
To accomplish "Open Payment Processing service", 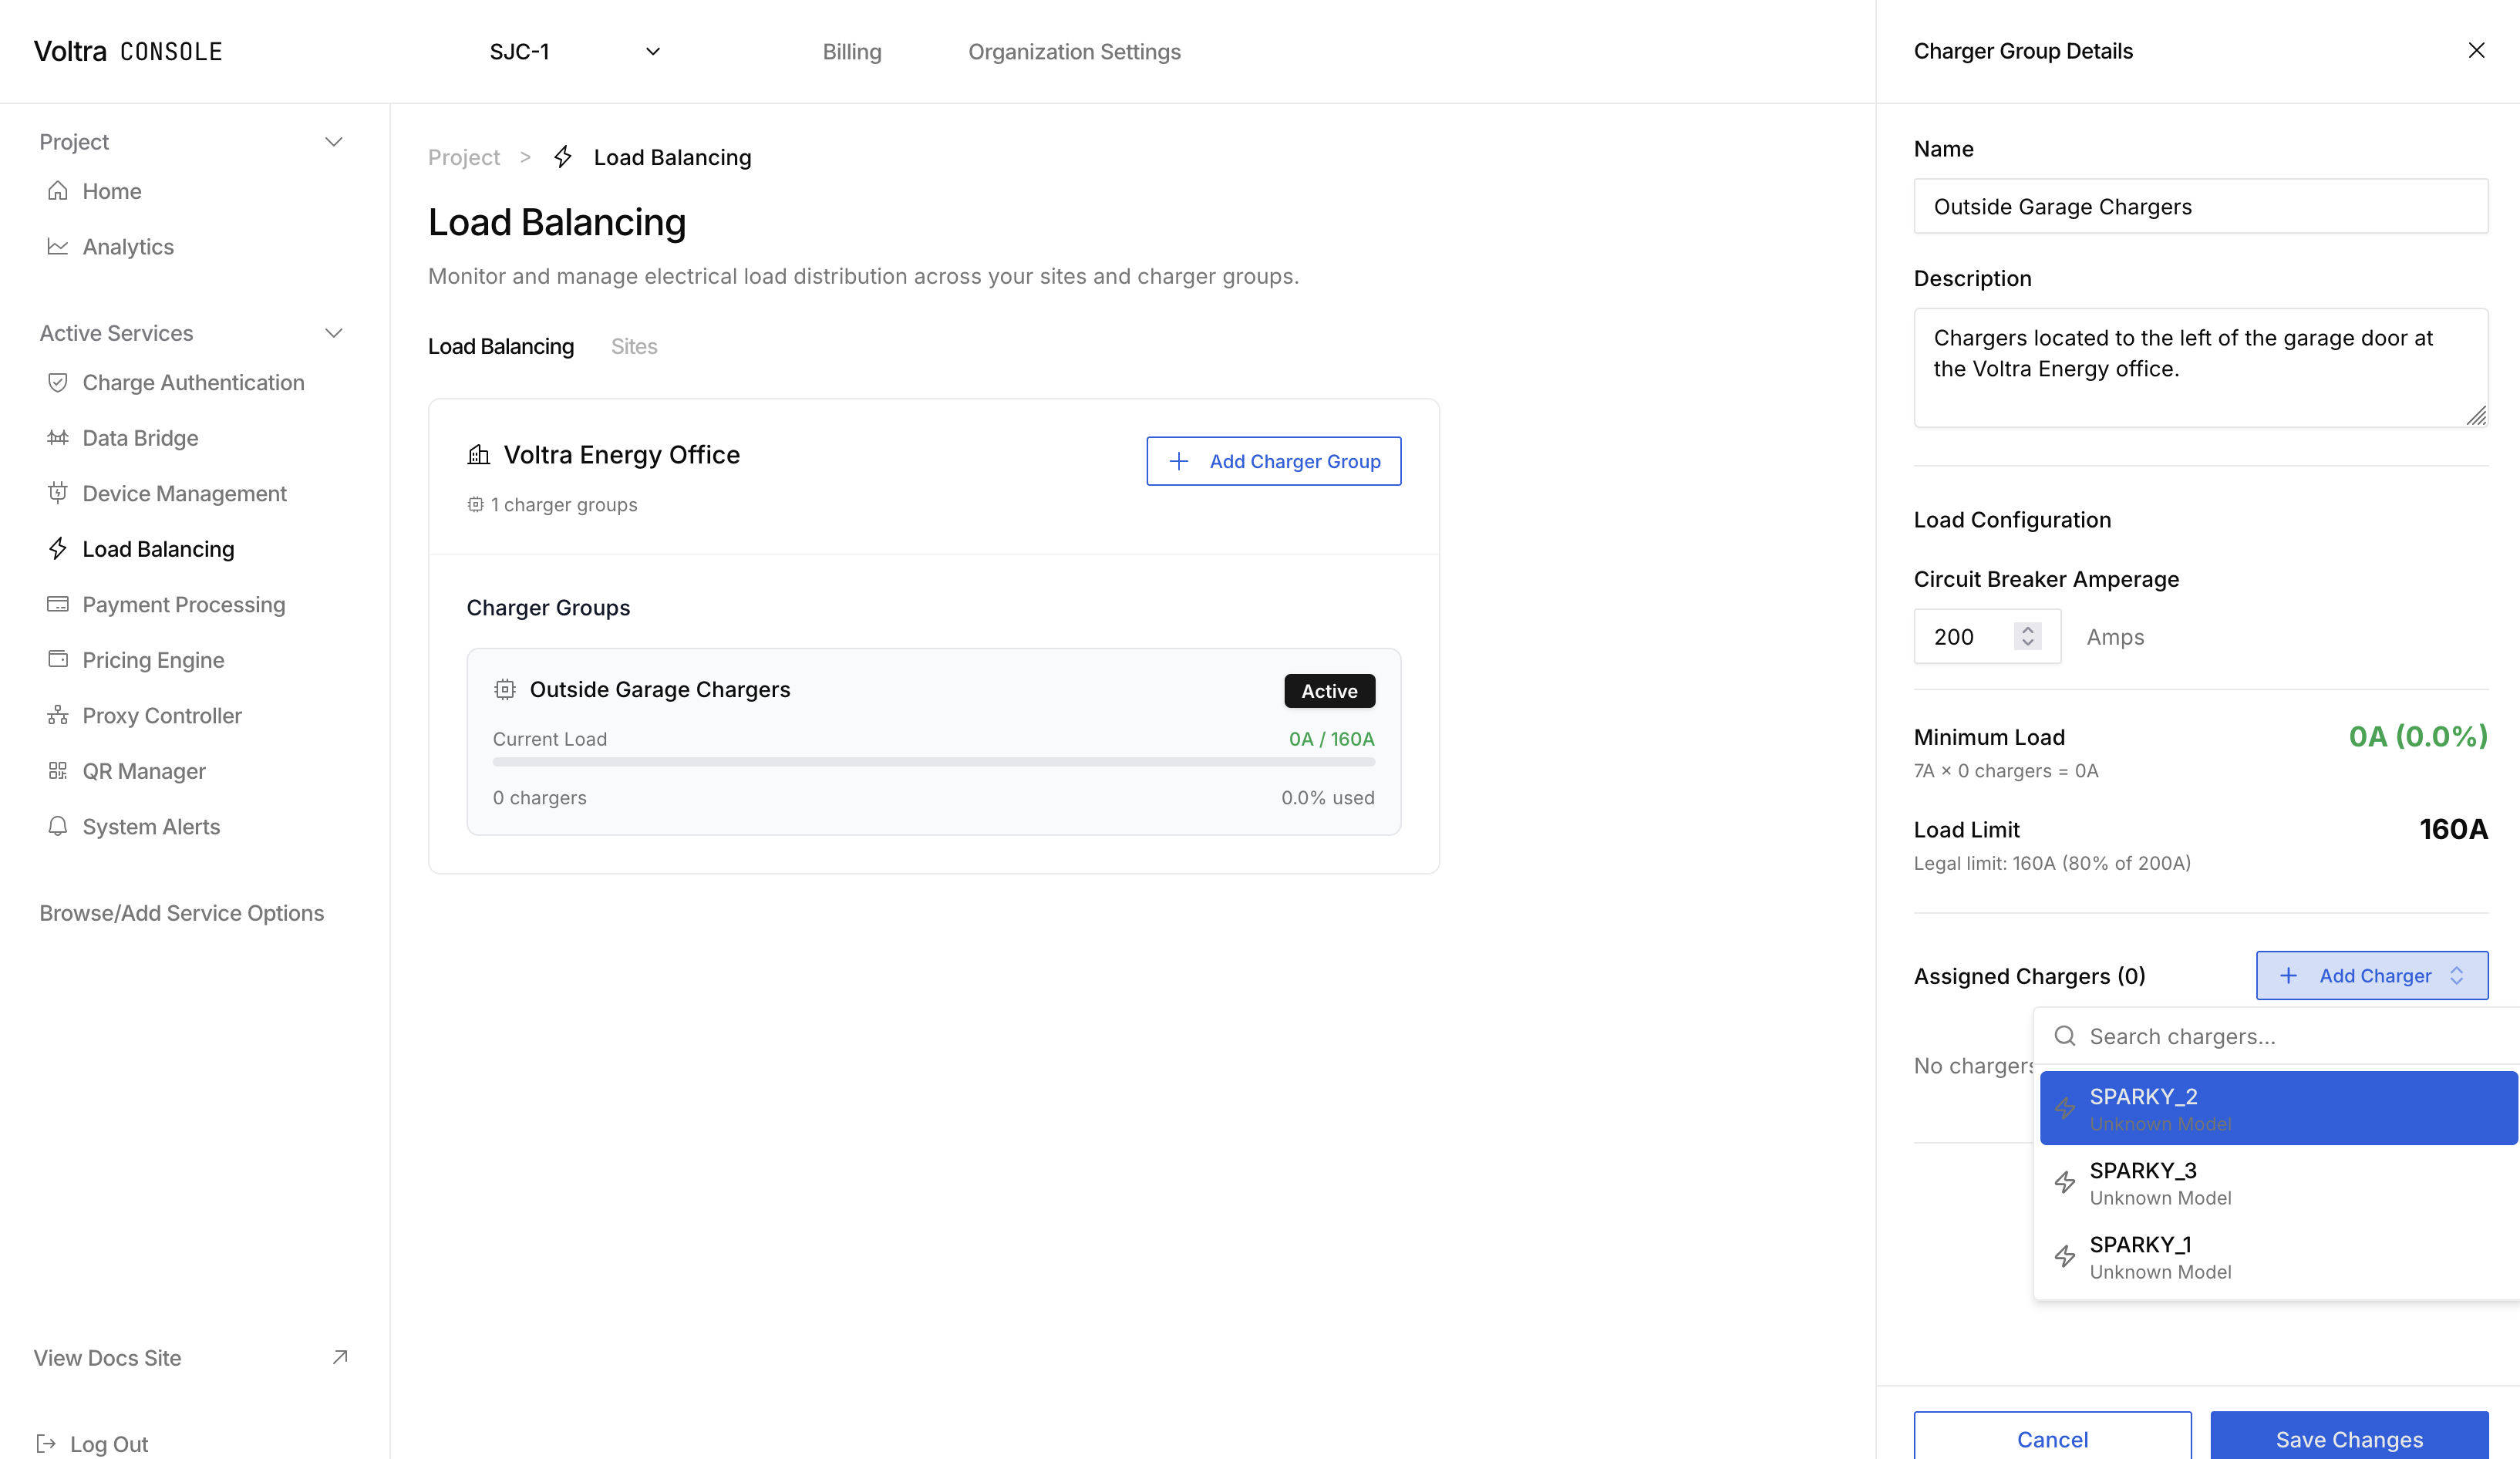I will click(183, 604).
